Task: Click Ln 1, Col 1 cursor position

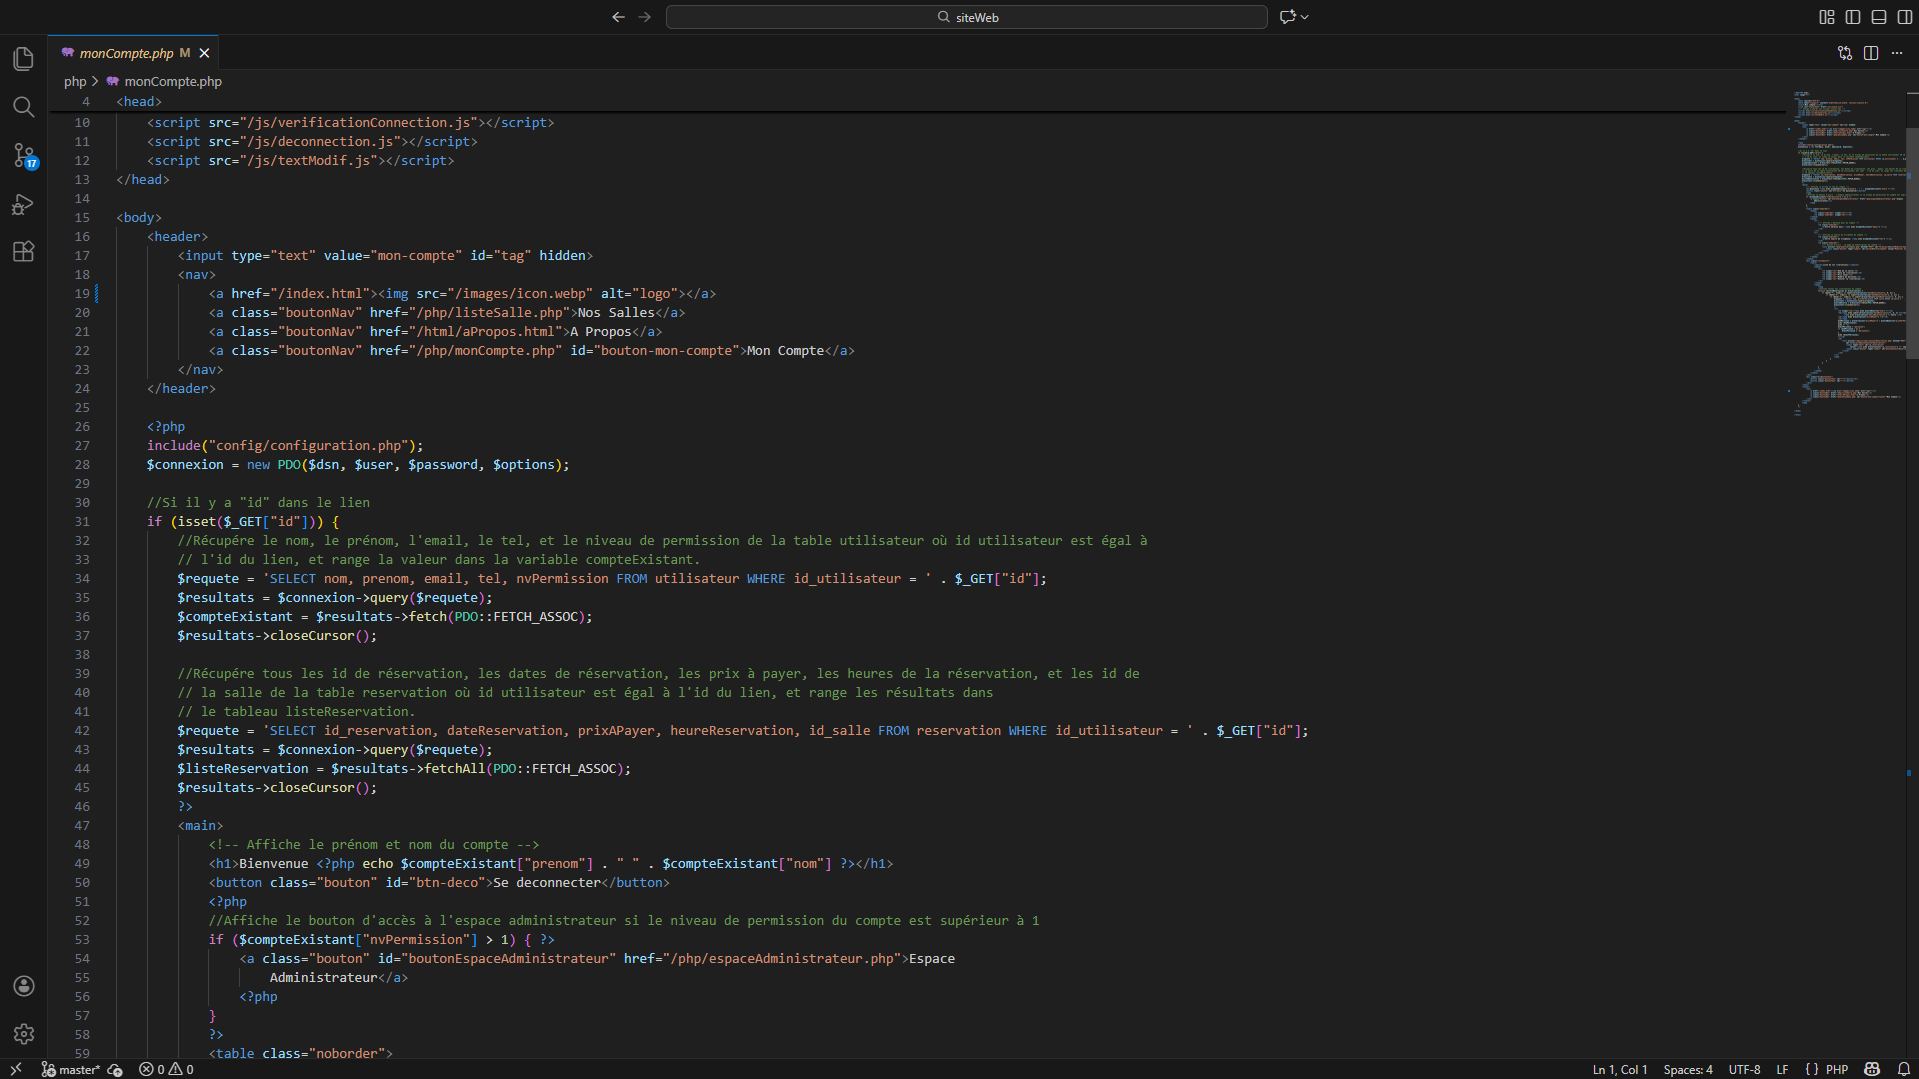Action: click(1619, 1069)
